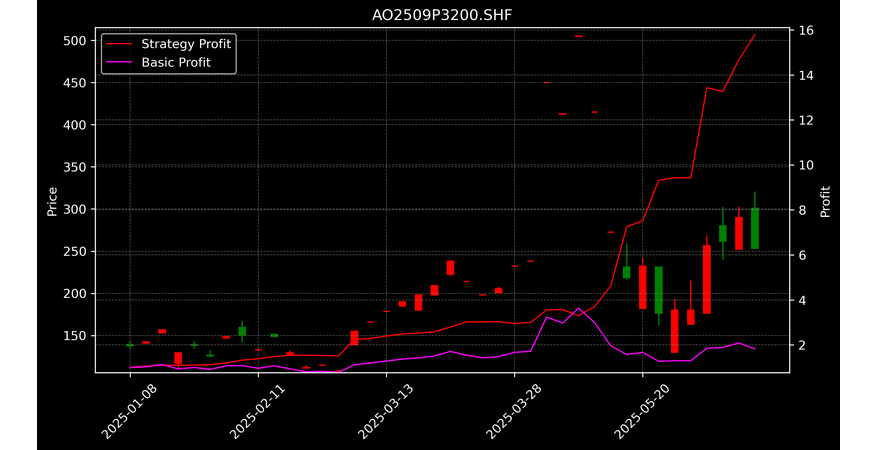Click the 150 price tick label
Image resolution: width=878 pixels, height=450 pixels.
coord(74,336)
